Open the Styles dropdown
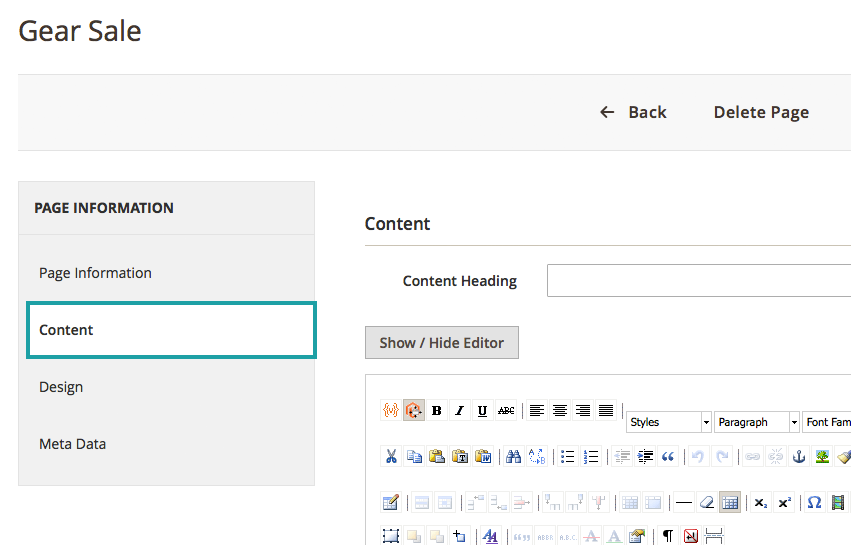 click(669, 422)
